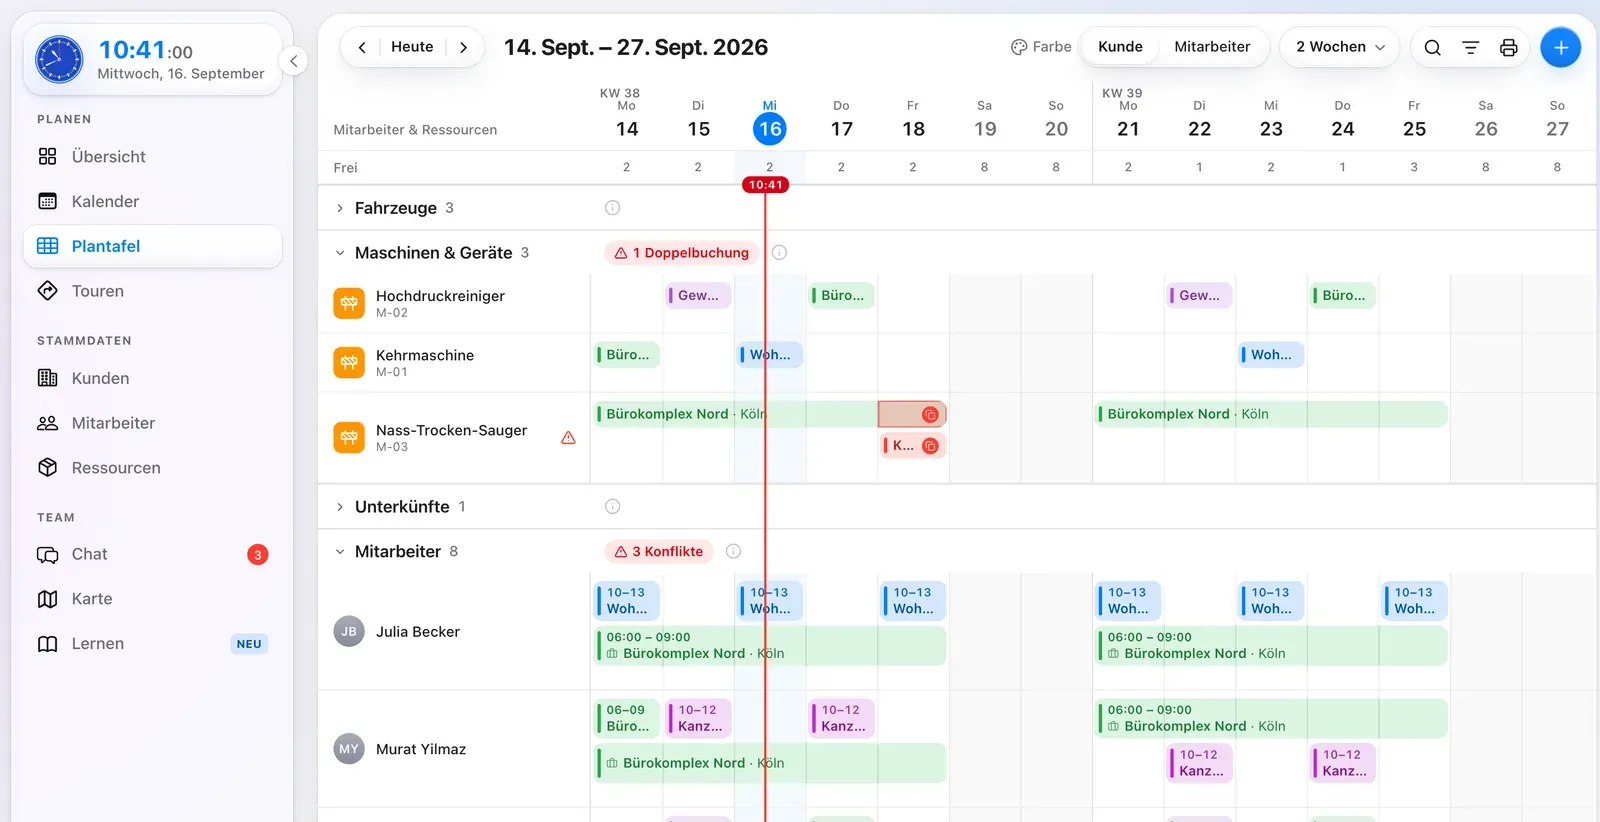Click Julia Becker's JB avatar
This screenshot has height=822, width=1600.
[349, 632]
